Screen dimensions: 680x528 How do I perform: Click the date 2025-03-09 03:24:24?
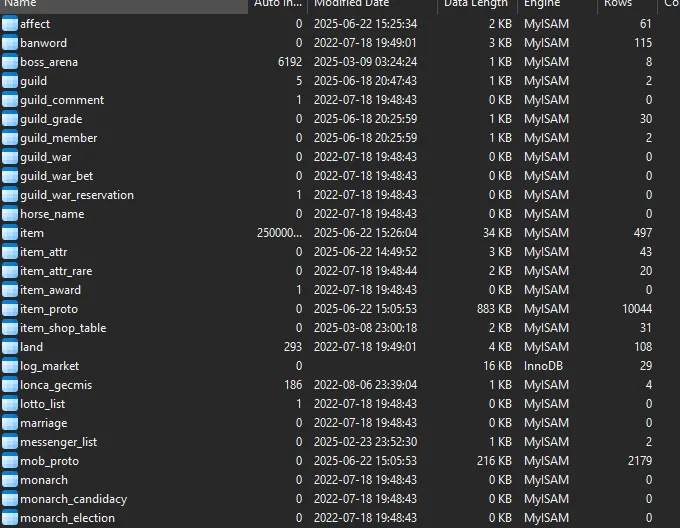[x=365, y=62]
